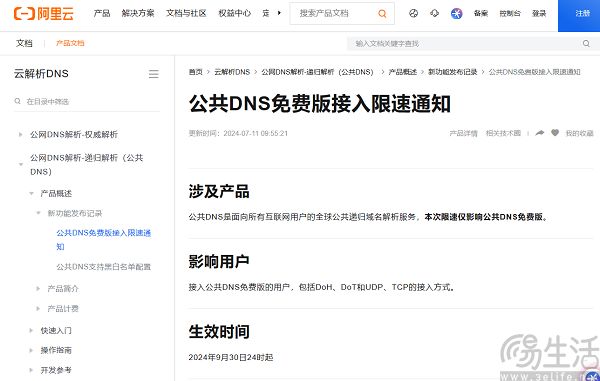Image resolution: width=600 pixels, height=381 pixels.
Task: Open the Aliyun logo homepage
Action: point(44,13)
